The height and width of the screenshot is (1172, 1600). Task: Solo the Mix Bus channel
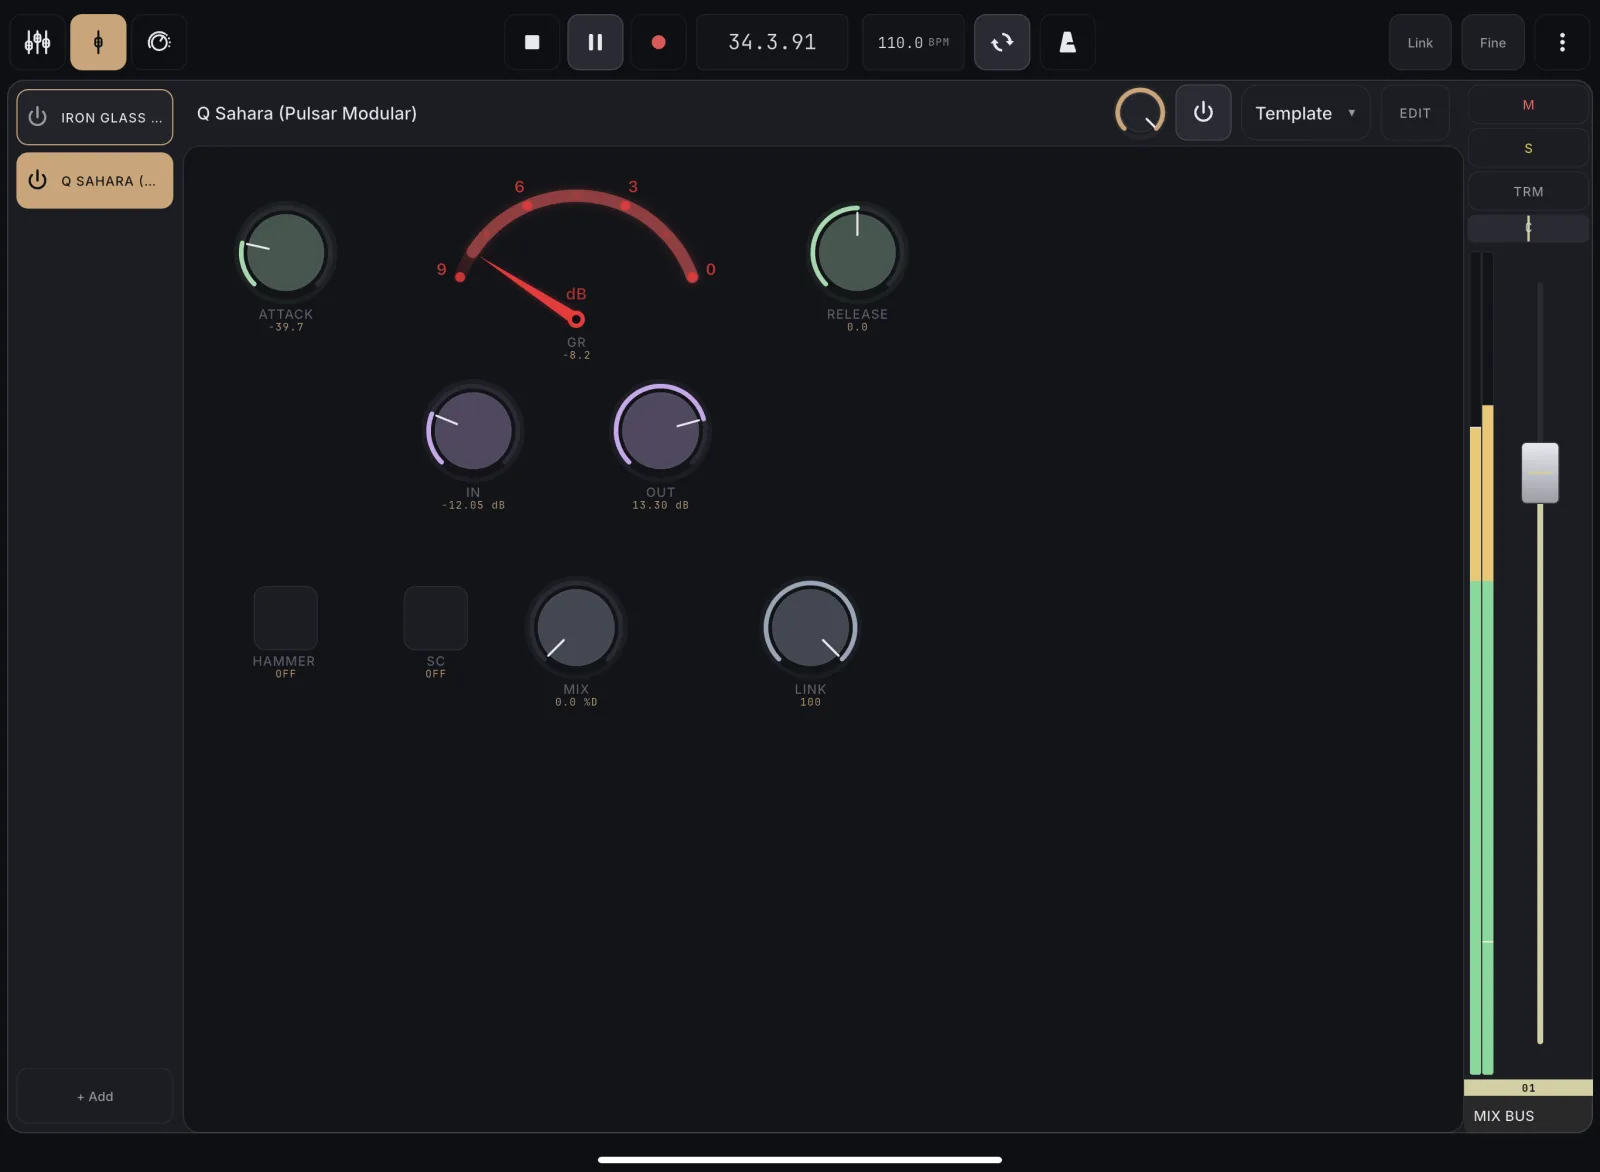[x=1528, y=148]
